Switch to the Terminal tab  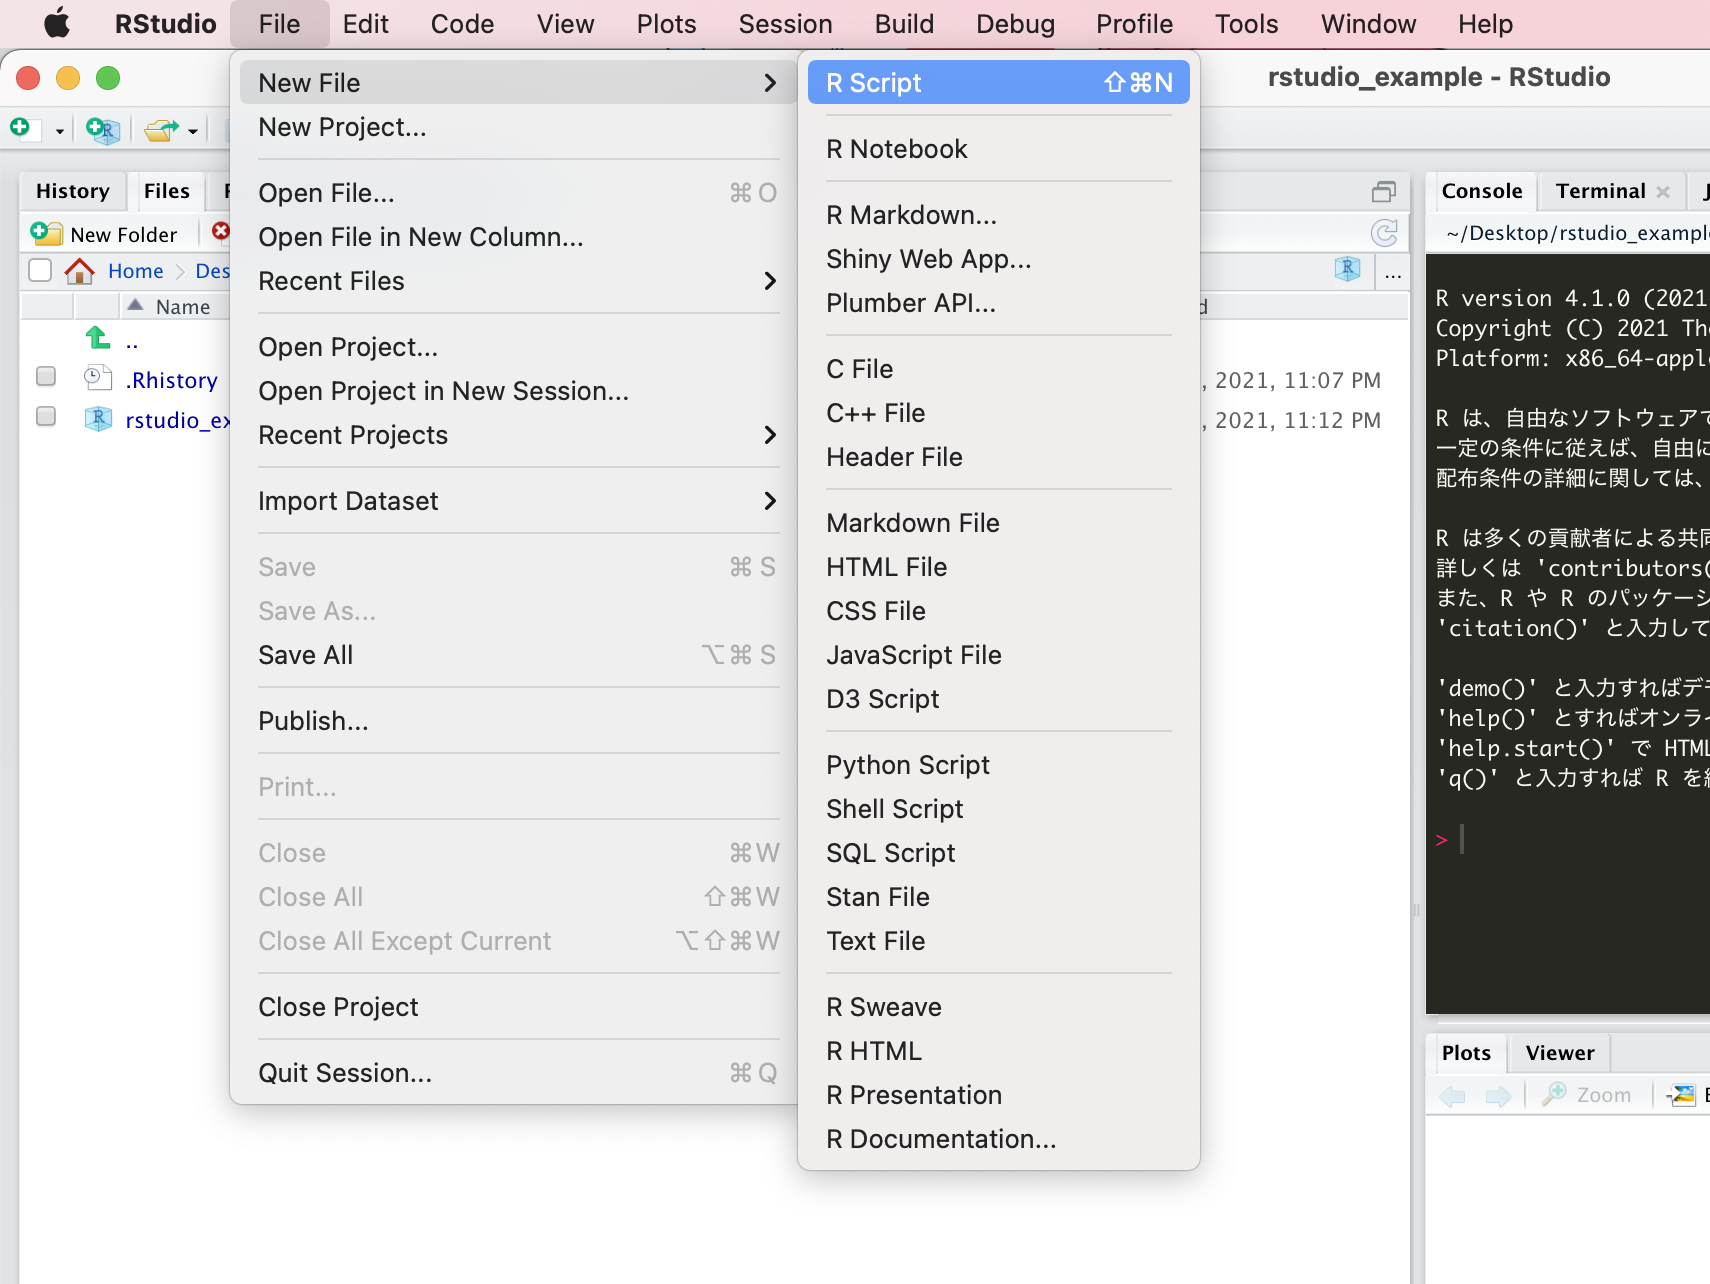click(x=1600, y=191)
